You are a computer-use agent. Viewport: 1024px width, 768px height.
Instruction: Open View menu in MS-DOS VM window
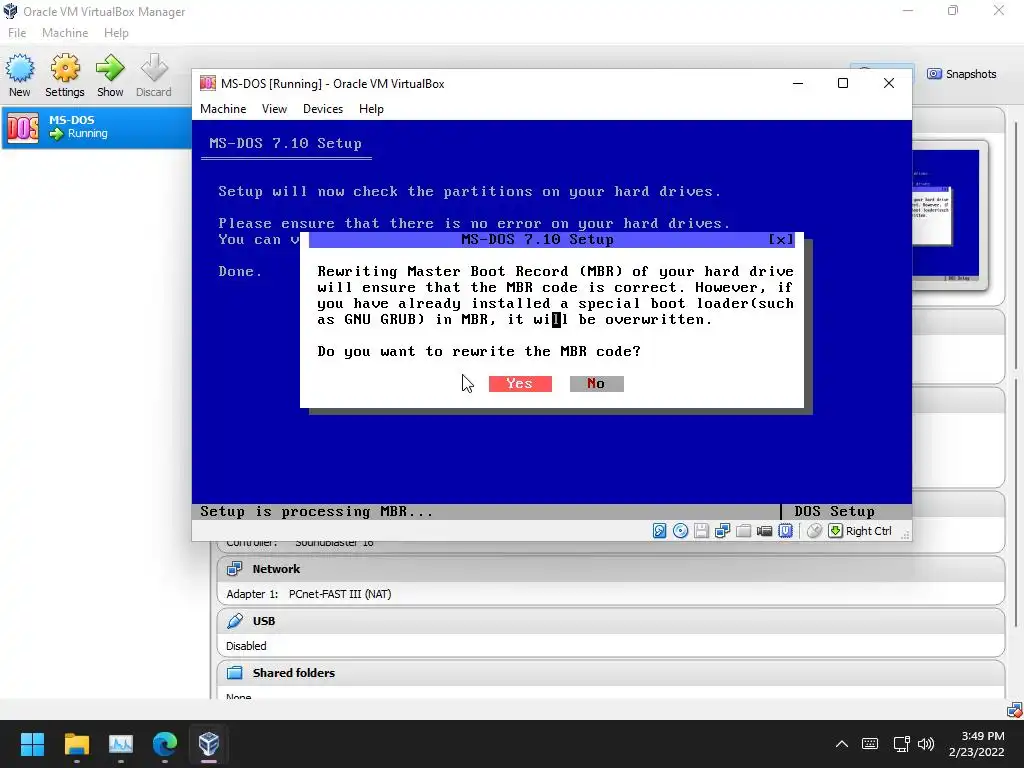coord(274,109)
